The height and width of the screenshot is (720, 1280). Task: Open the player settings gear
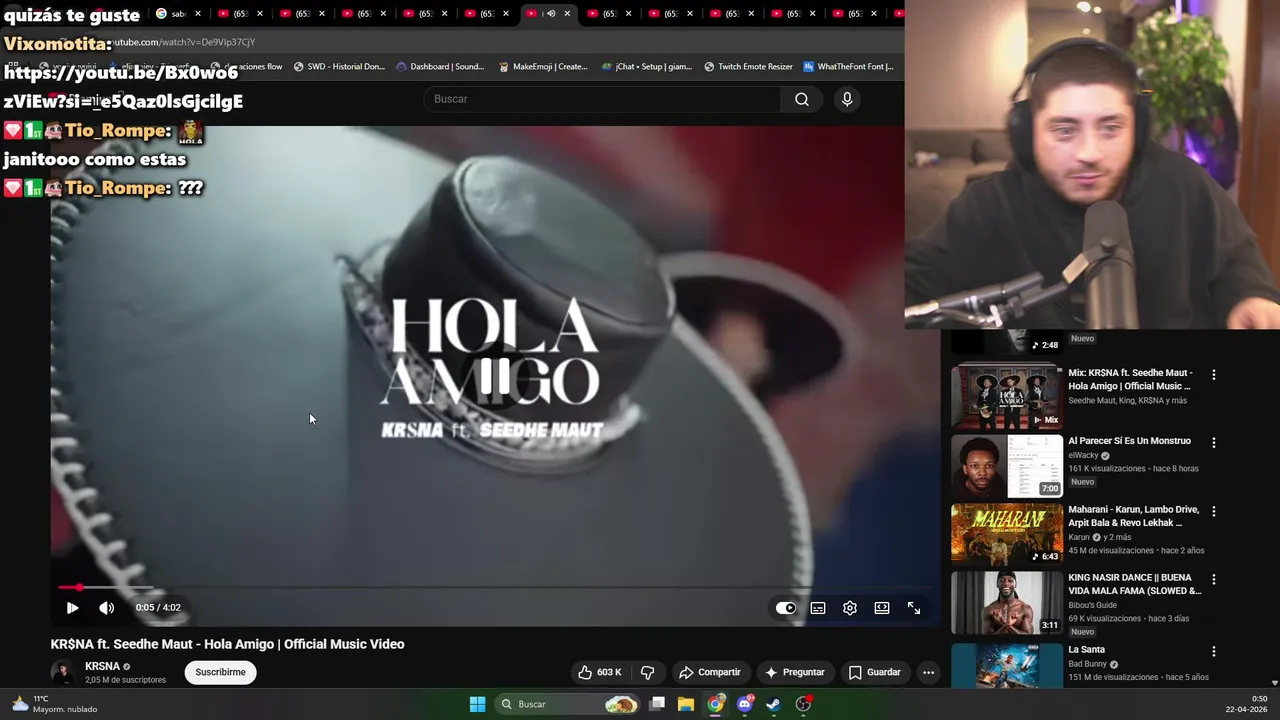[850, 608]
